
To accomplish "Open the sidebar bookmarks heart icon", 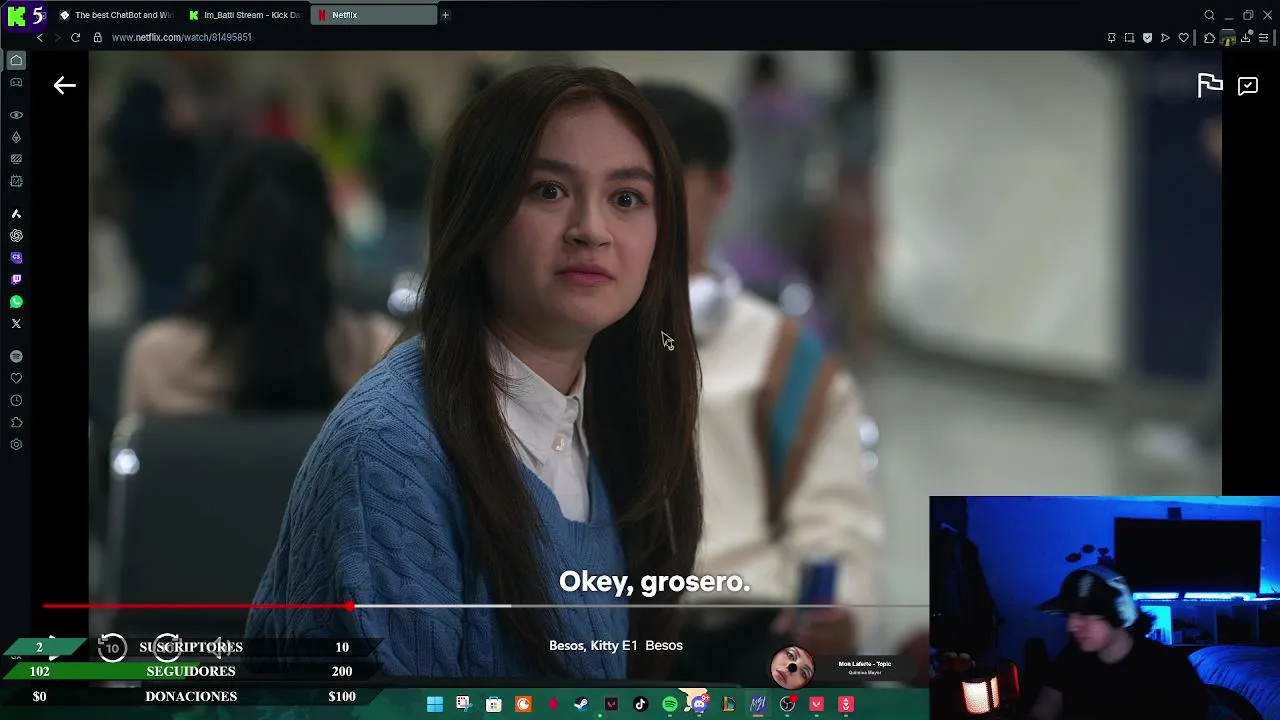I will [x=16, y=378].
